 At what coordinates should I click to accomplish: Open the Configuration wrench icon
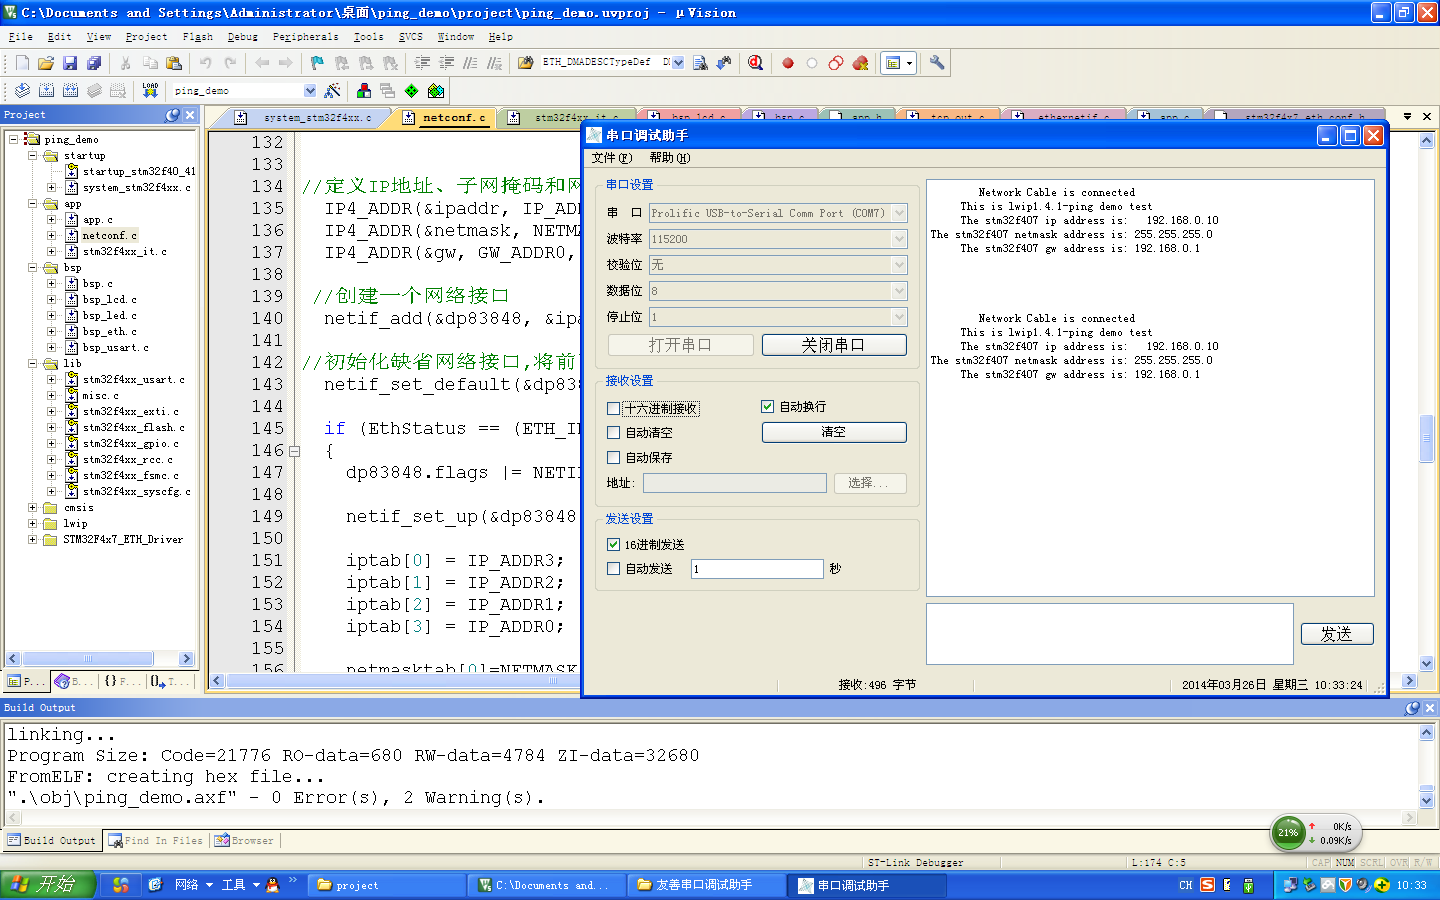tap(937, 63)
